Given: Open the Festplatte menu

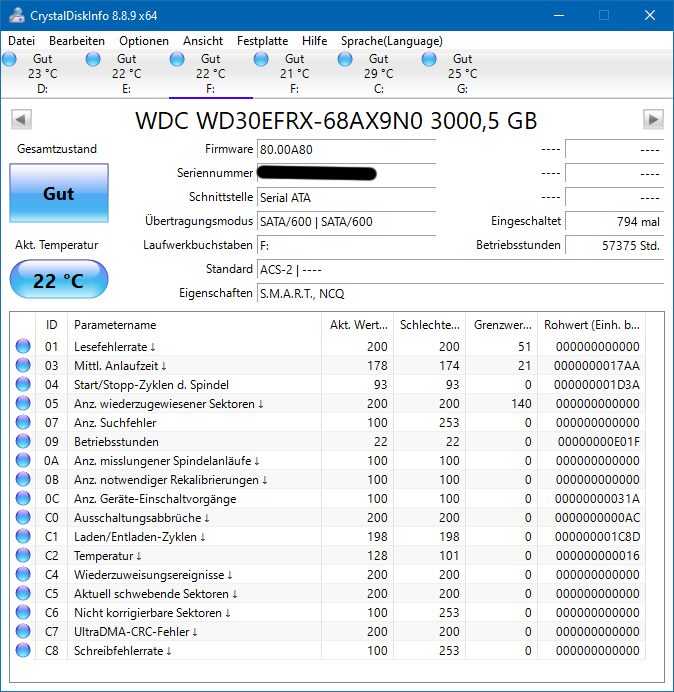Looking at the screenshot, I should [262, 41].
